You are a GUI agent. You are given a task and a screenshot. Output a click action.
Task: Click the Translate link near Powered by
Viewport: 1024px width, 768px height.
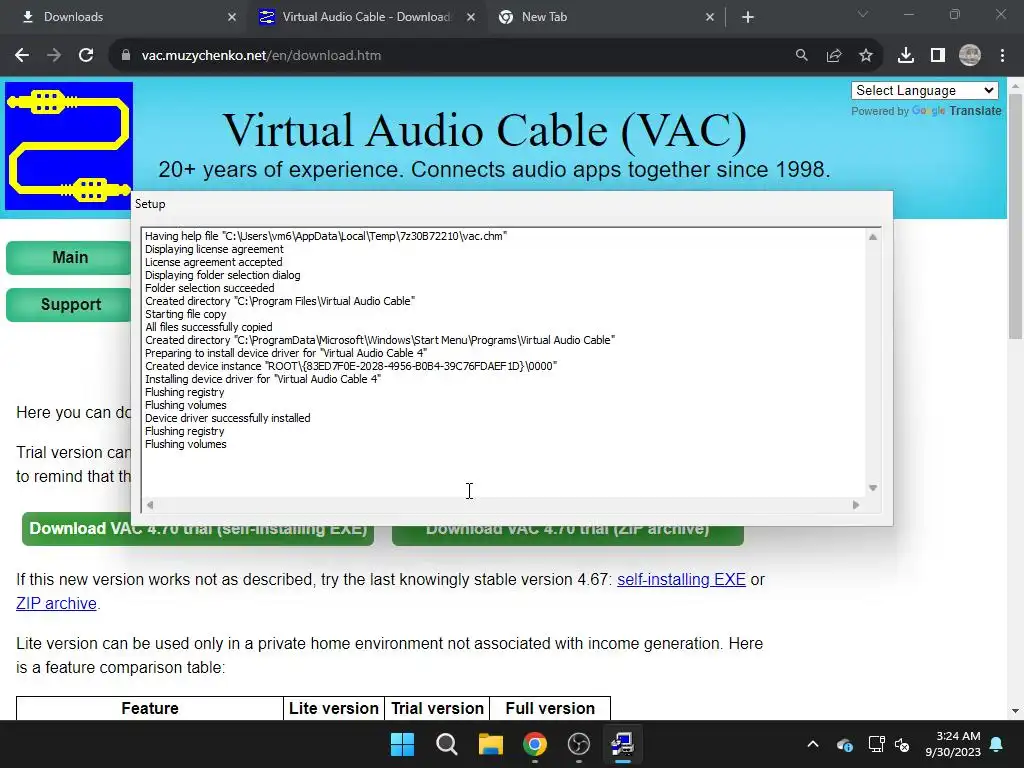click(975, 111)
